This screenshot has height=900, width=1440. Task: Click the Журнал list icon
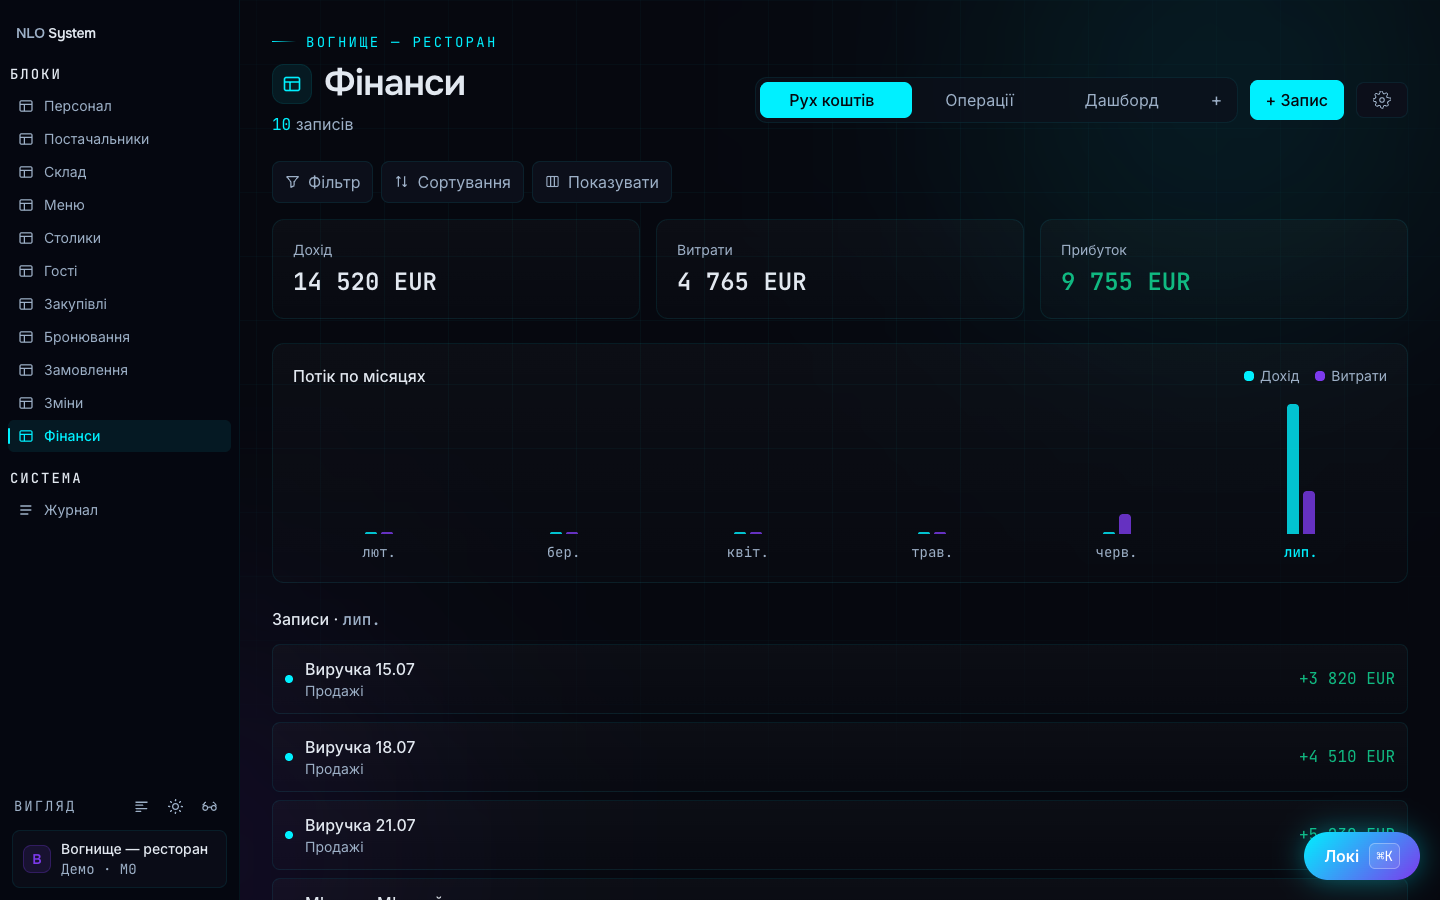click(26, 510)
